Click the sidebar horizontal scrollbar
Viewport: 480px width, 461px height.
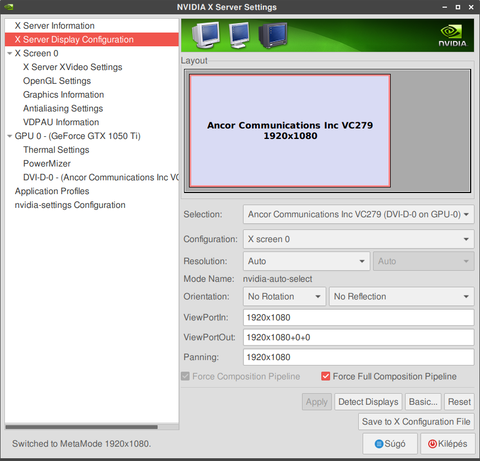82,427
